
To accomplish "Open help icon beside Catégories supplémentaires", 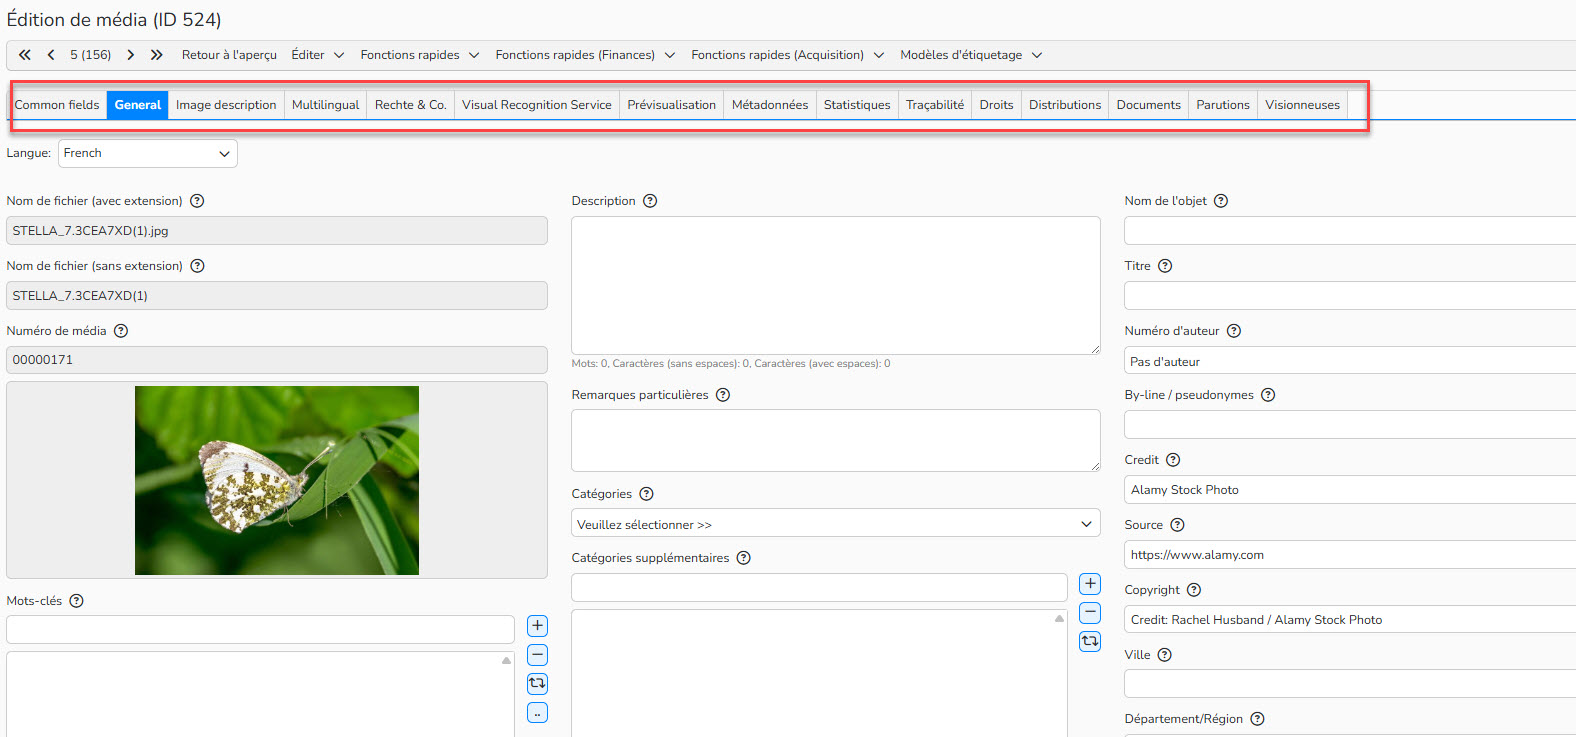I will [x=743, y=558].
